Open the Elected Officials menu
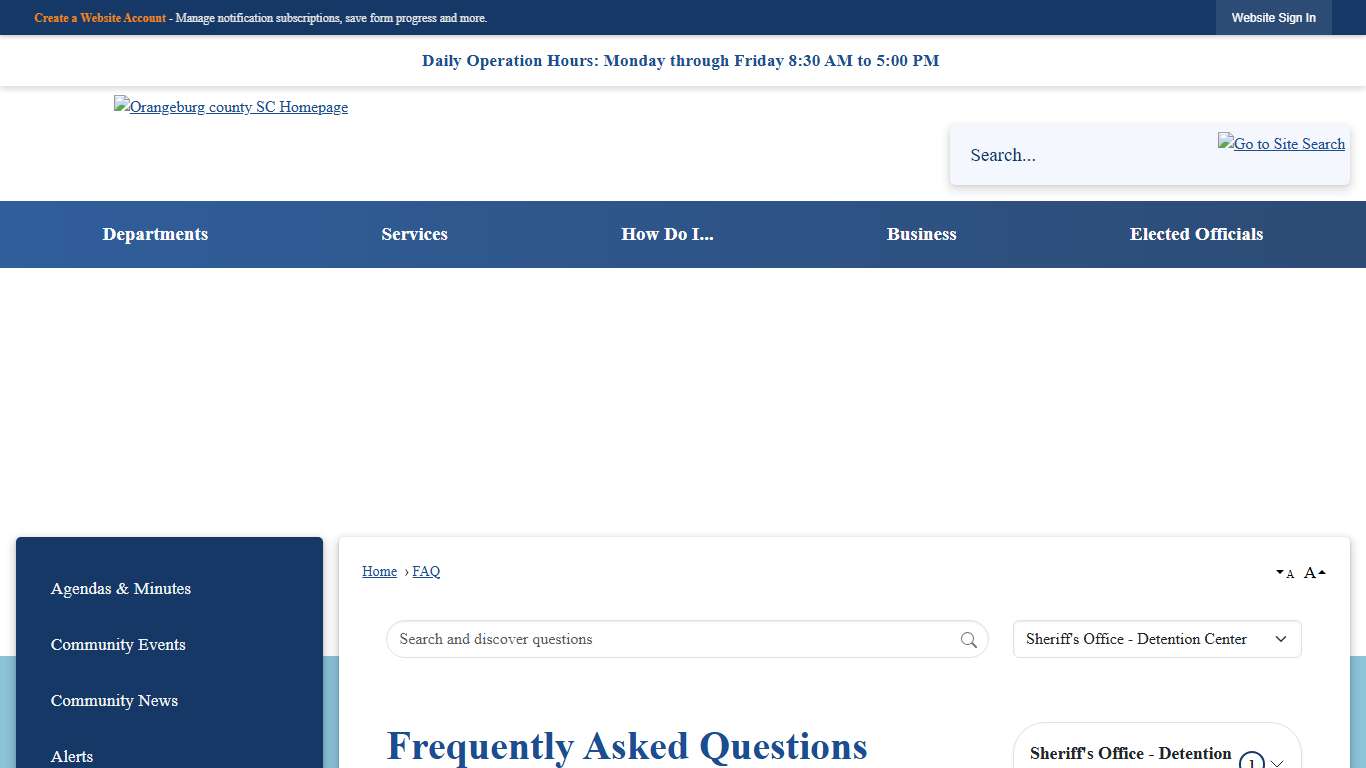Image resolution: width=1366 pixels, height=768 pixels. (1196, 234)
